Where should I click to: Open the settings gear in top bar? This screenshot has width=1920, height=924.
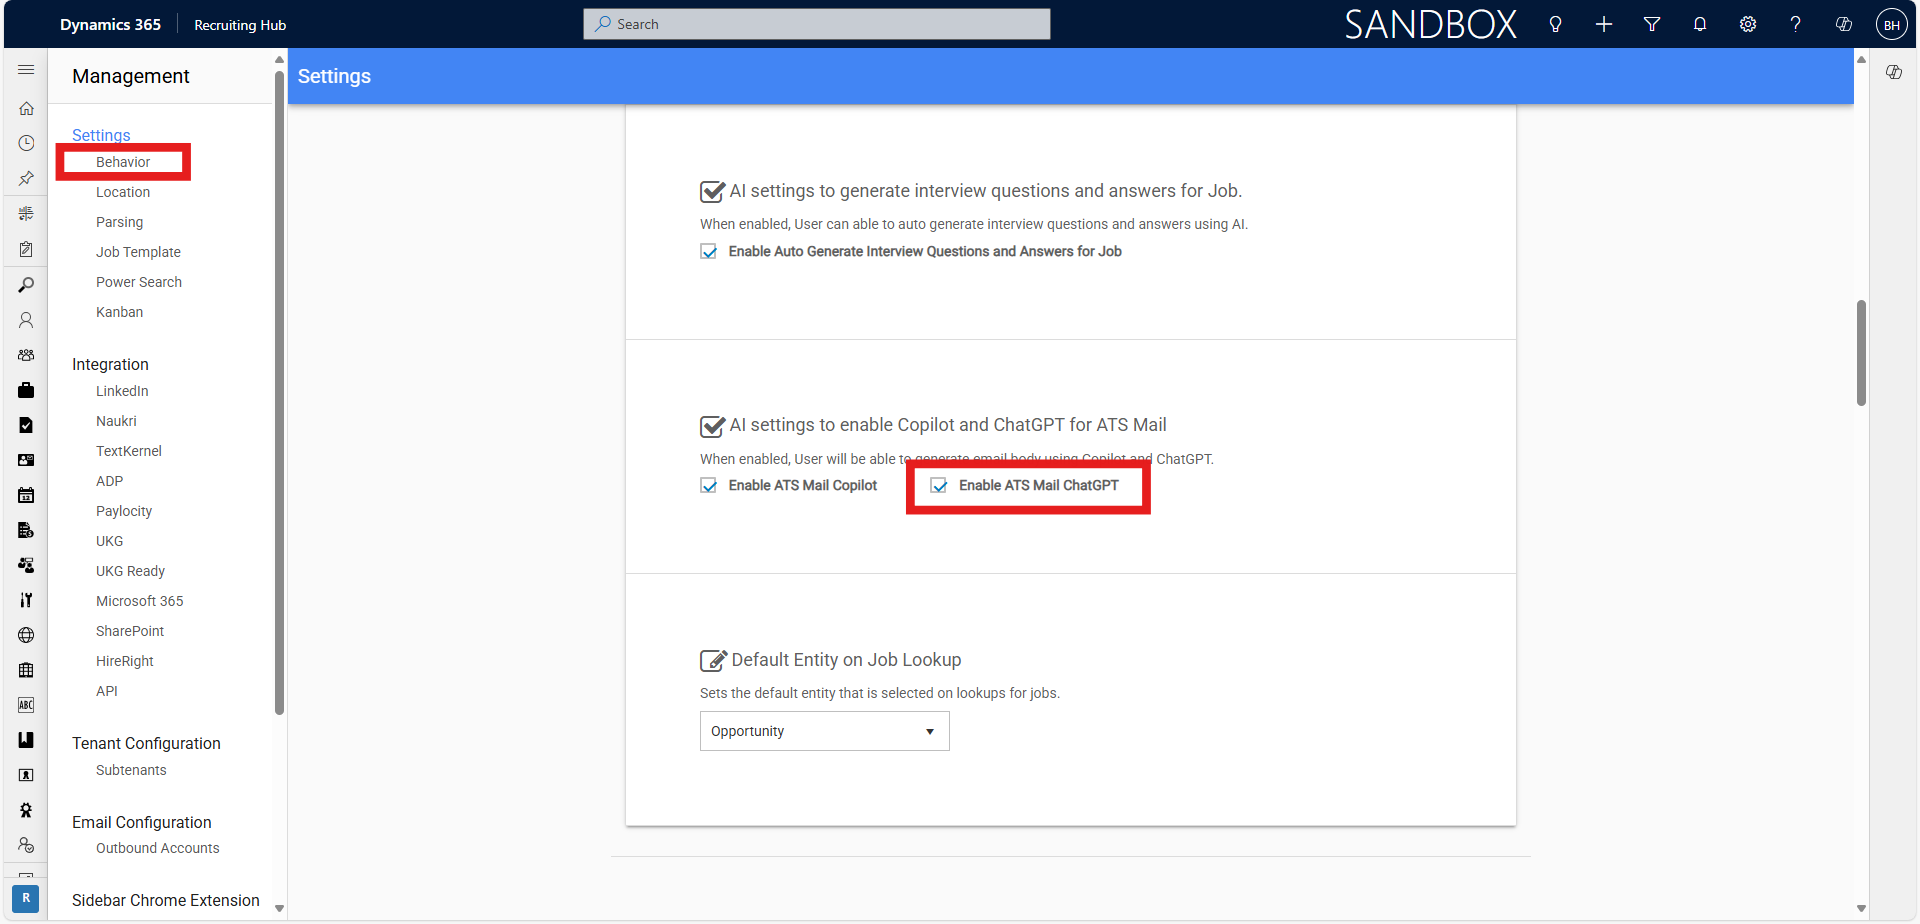pyautogui.click(x=1748, y=24)
